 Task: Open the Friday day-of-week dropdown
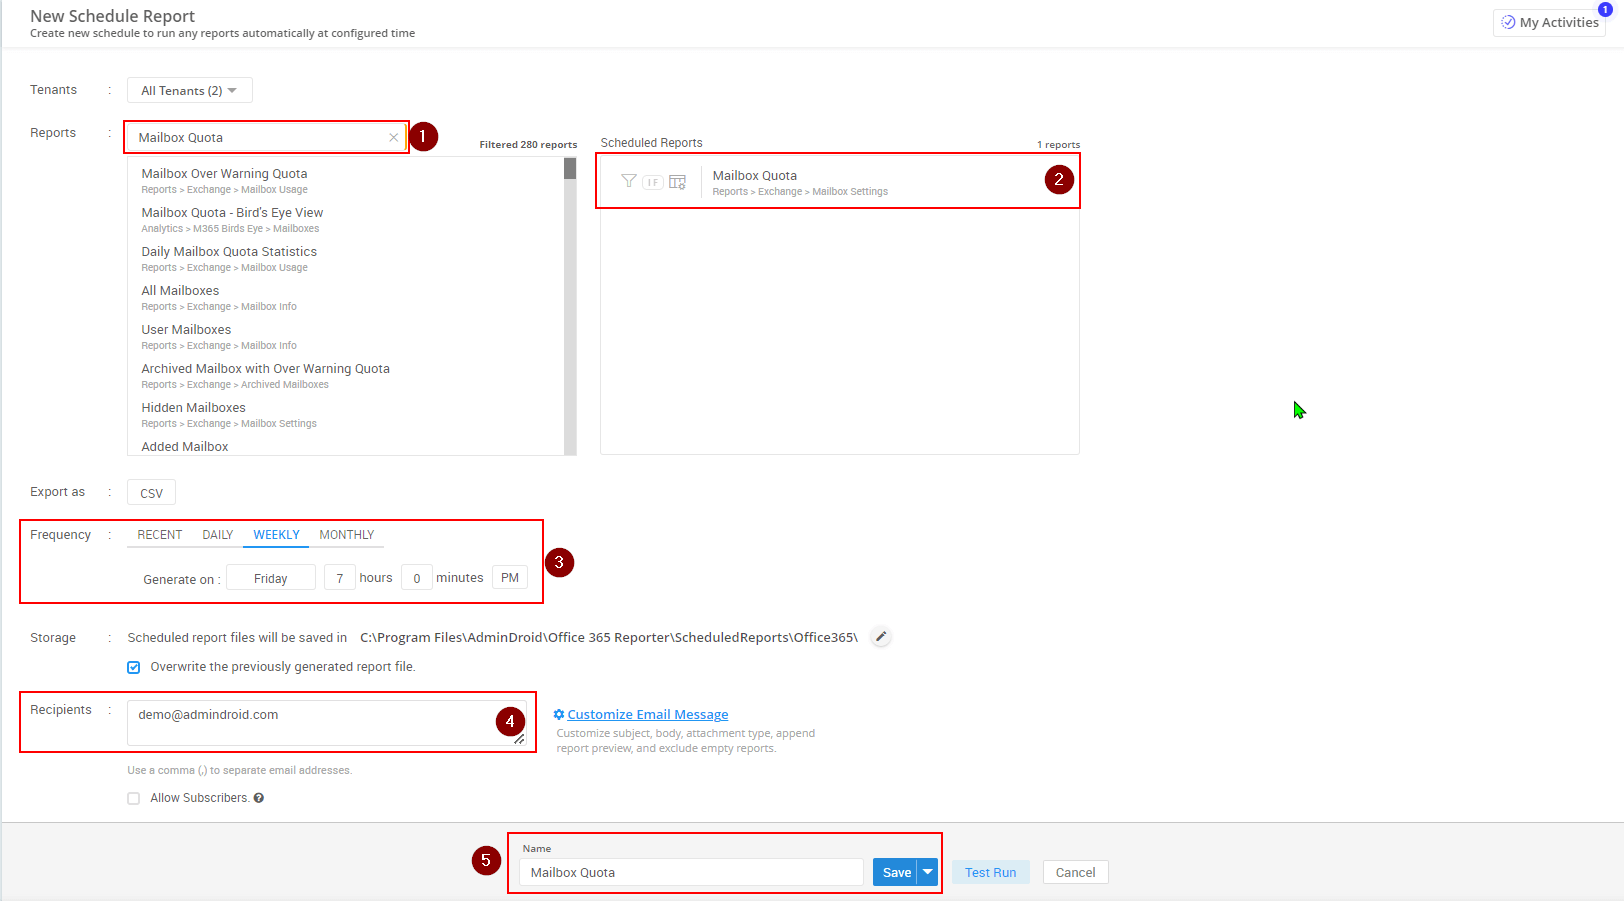click(x=270, y=577)
